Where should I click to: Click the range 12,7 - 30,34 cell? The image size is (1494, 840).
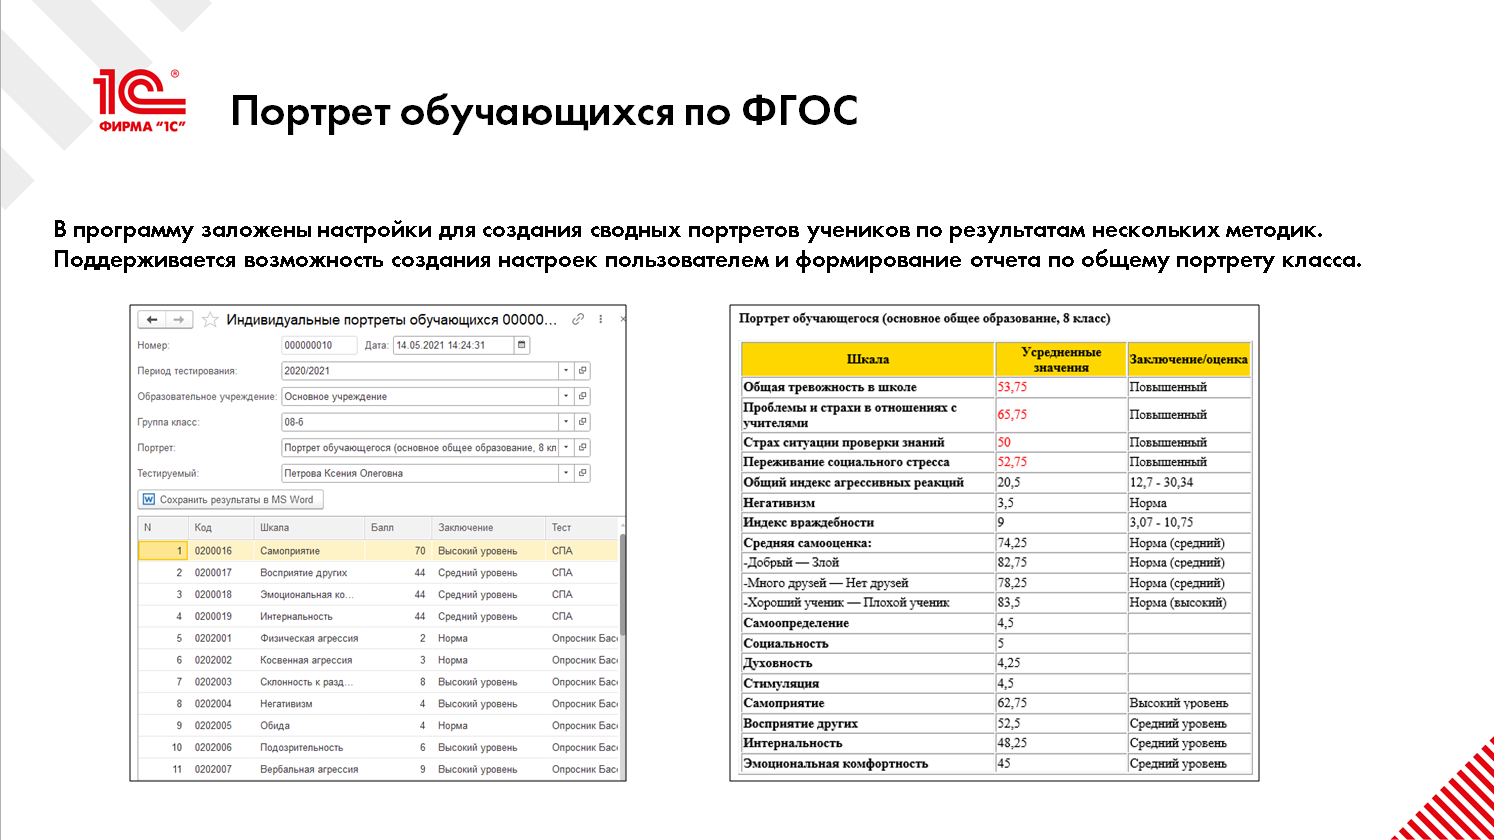[x=1161, y=482]
